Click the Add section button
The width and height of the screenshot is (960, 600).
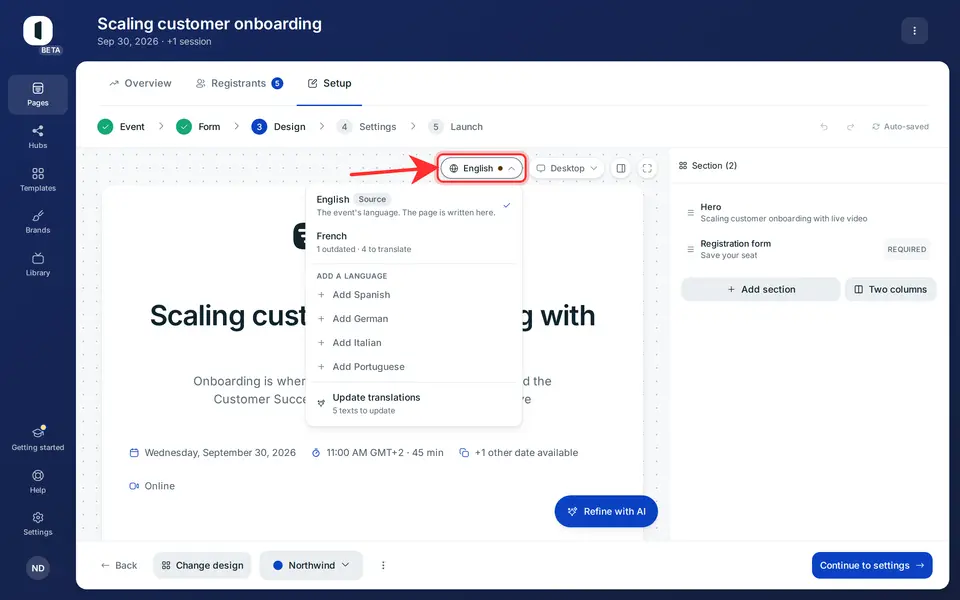click(x=761, y=290)
